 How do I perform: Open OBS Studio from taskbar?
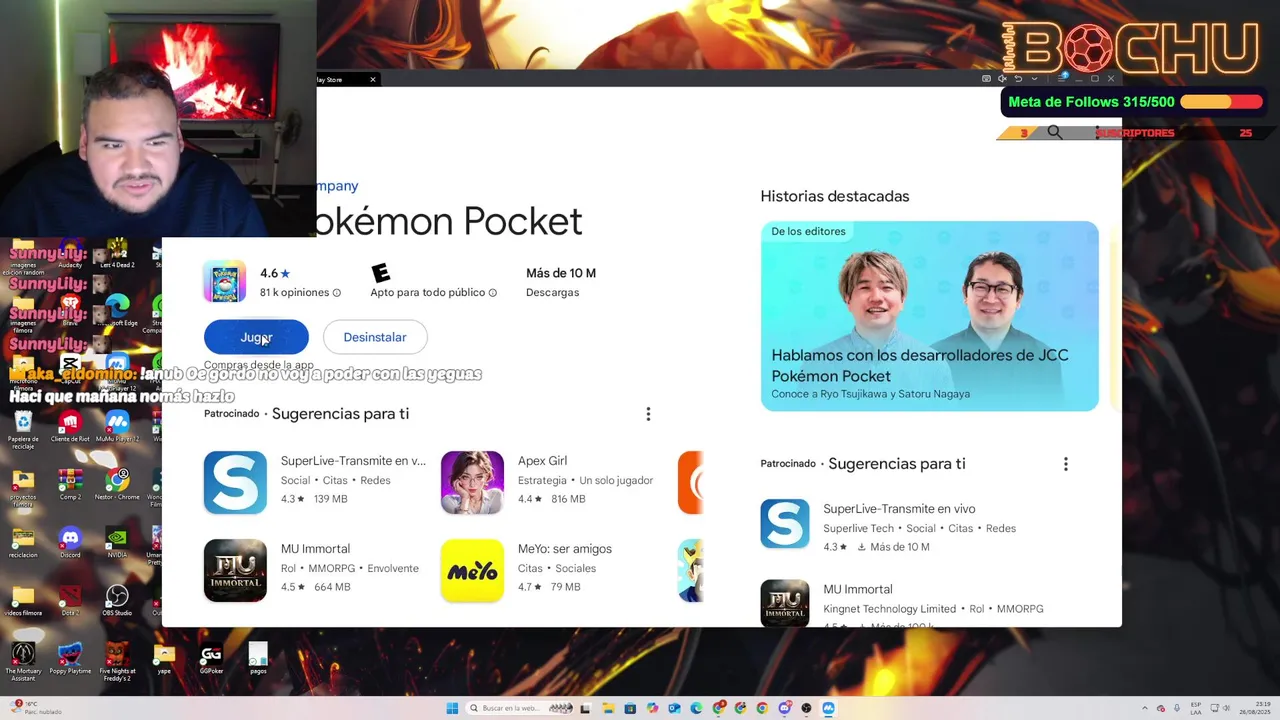806,708
